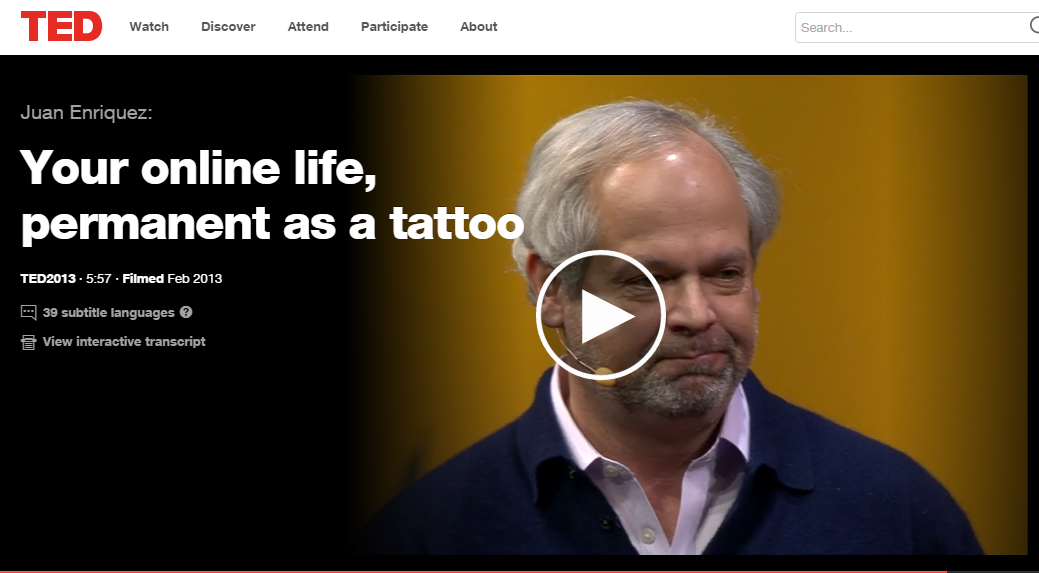Image resolution: width=1039 pixels, height=573 pixels.
Task: Click the Filmed Feb 2013 date text
Action: [x=172, y=278]
